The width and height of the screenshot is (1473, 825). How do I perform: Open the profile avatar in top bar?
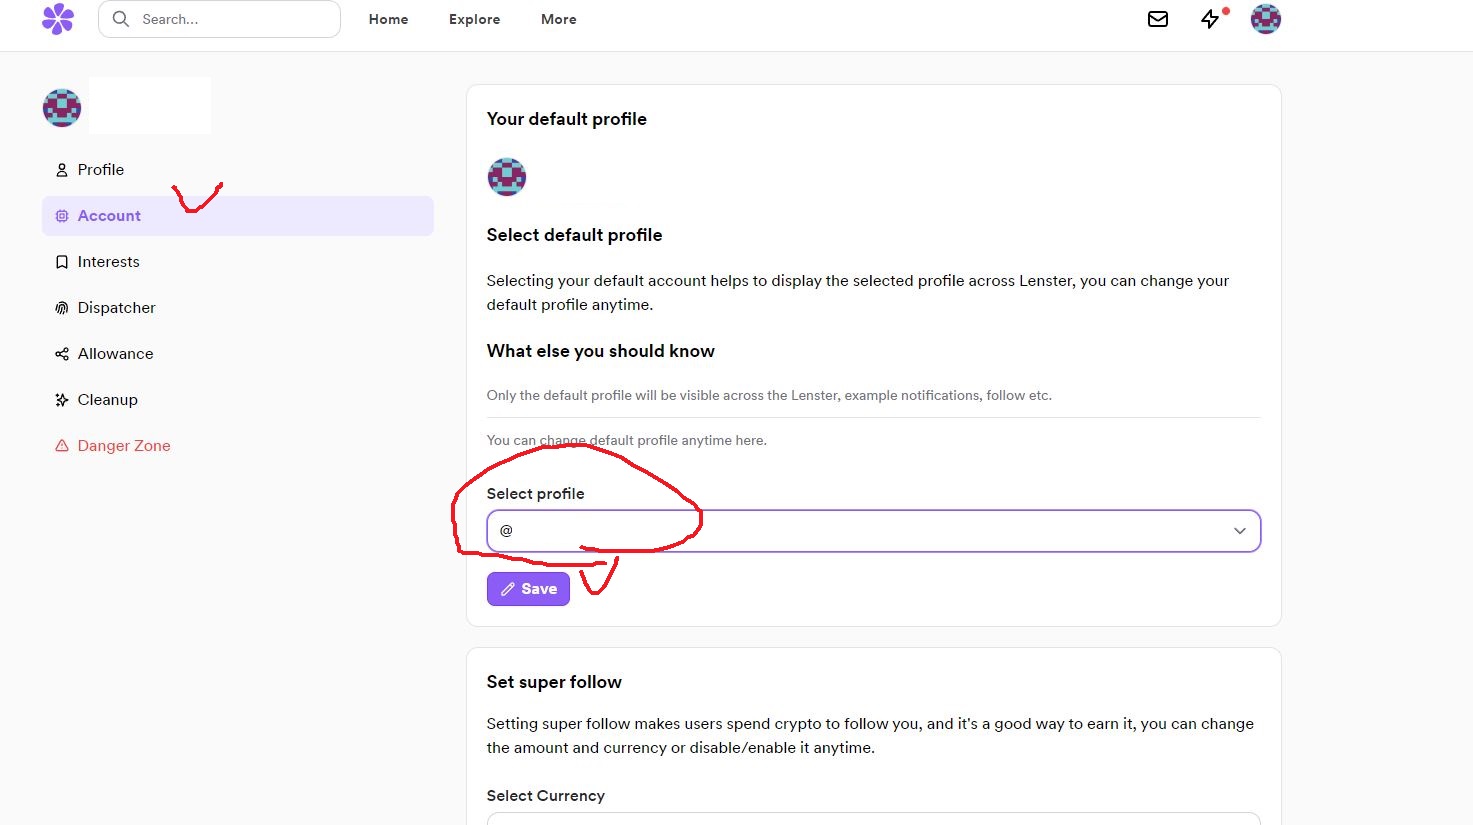pyautogui.click(x=1266, y=19)
